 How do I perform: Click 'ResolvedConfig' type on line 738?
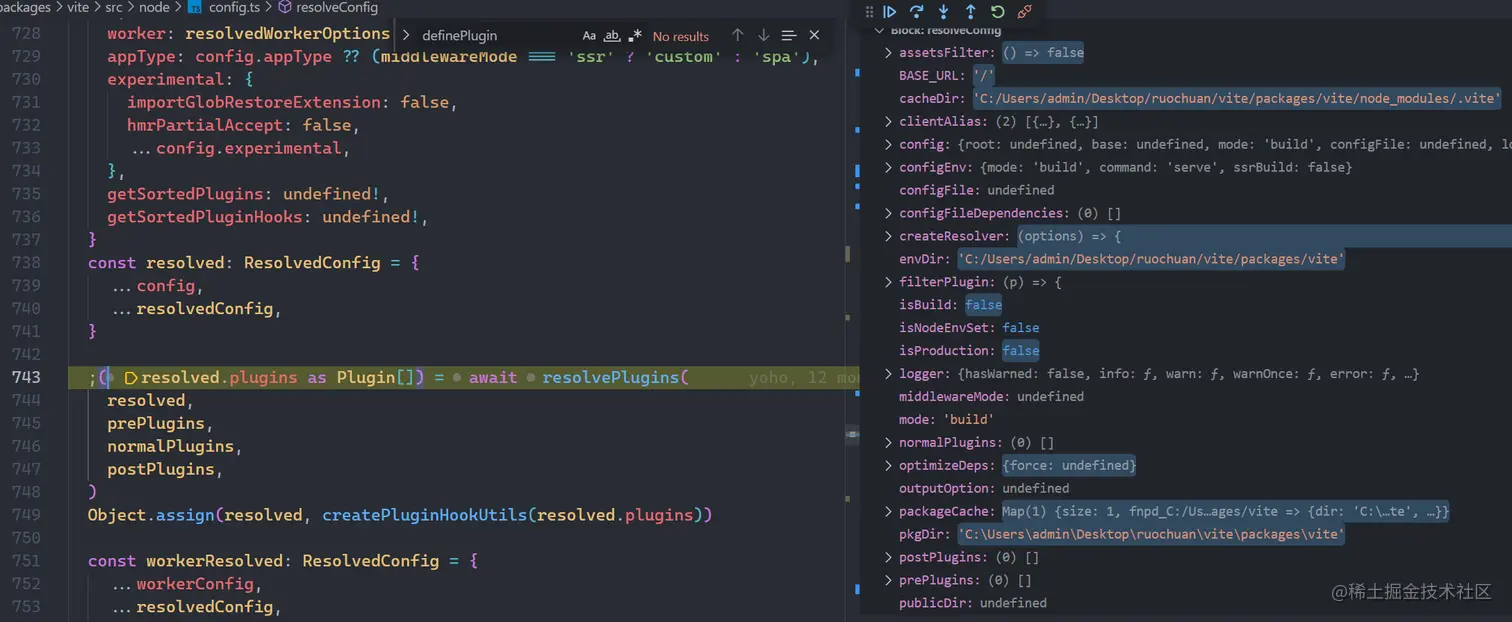pos(312,263)
